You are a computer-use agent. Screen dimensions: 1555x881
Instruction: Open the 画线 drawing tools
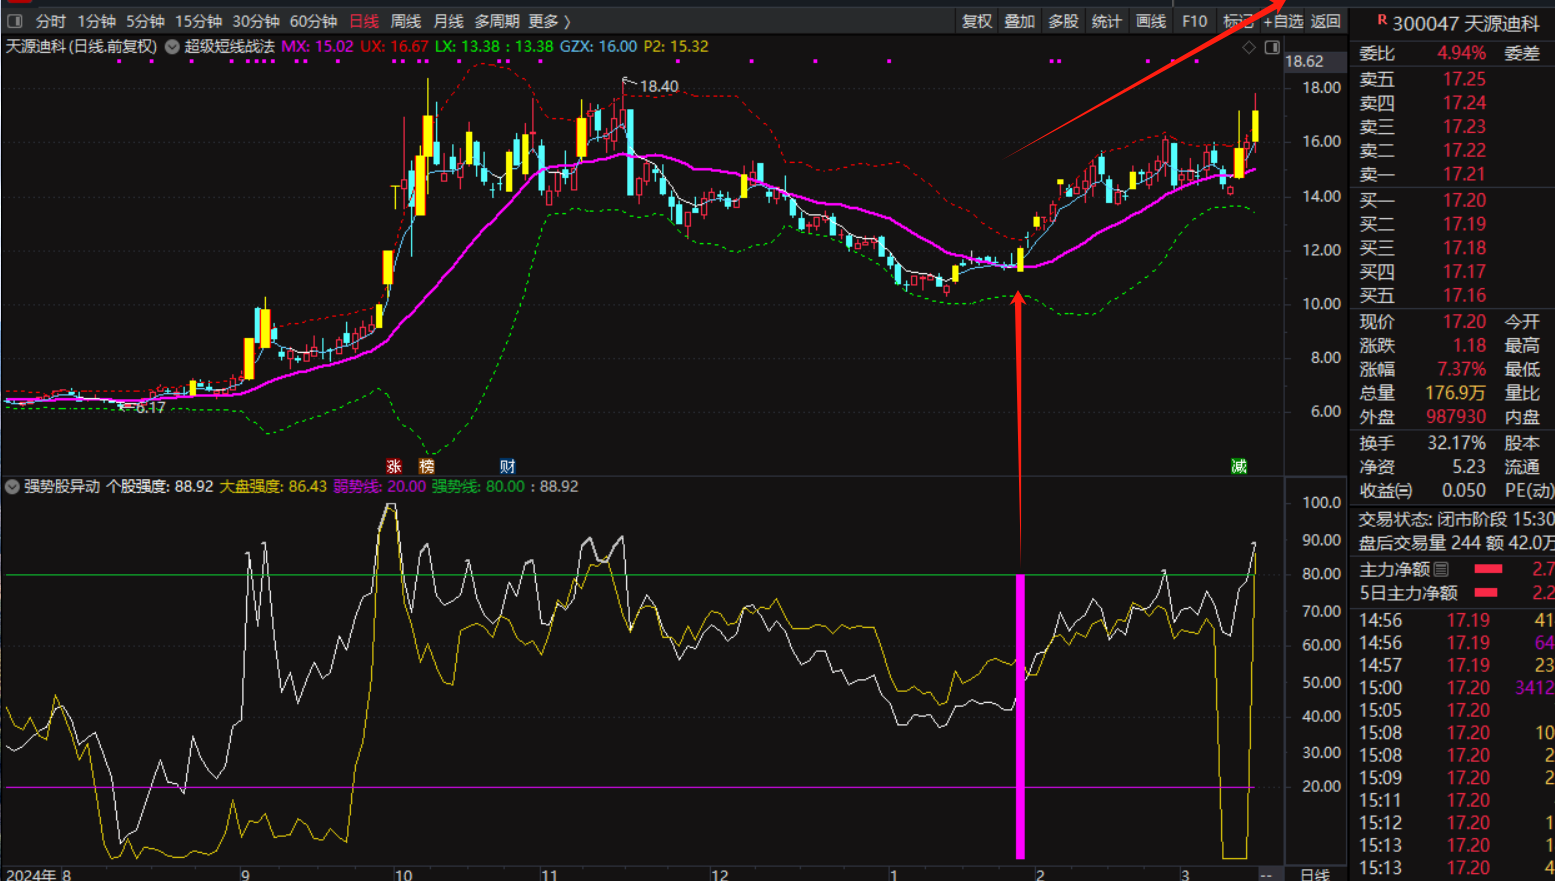point(1150,21)
